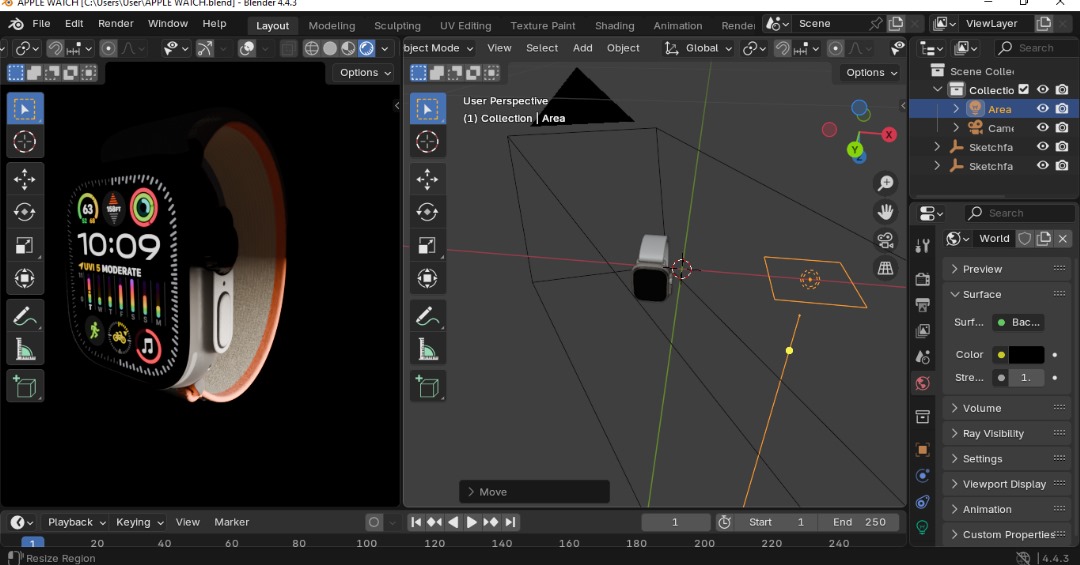
Task: Expand the Area light tree row
Action: pos(956,109)
